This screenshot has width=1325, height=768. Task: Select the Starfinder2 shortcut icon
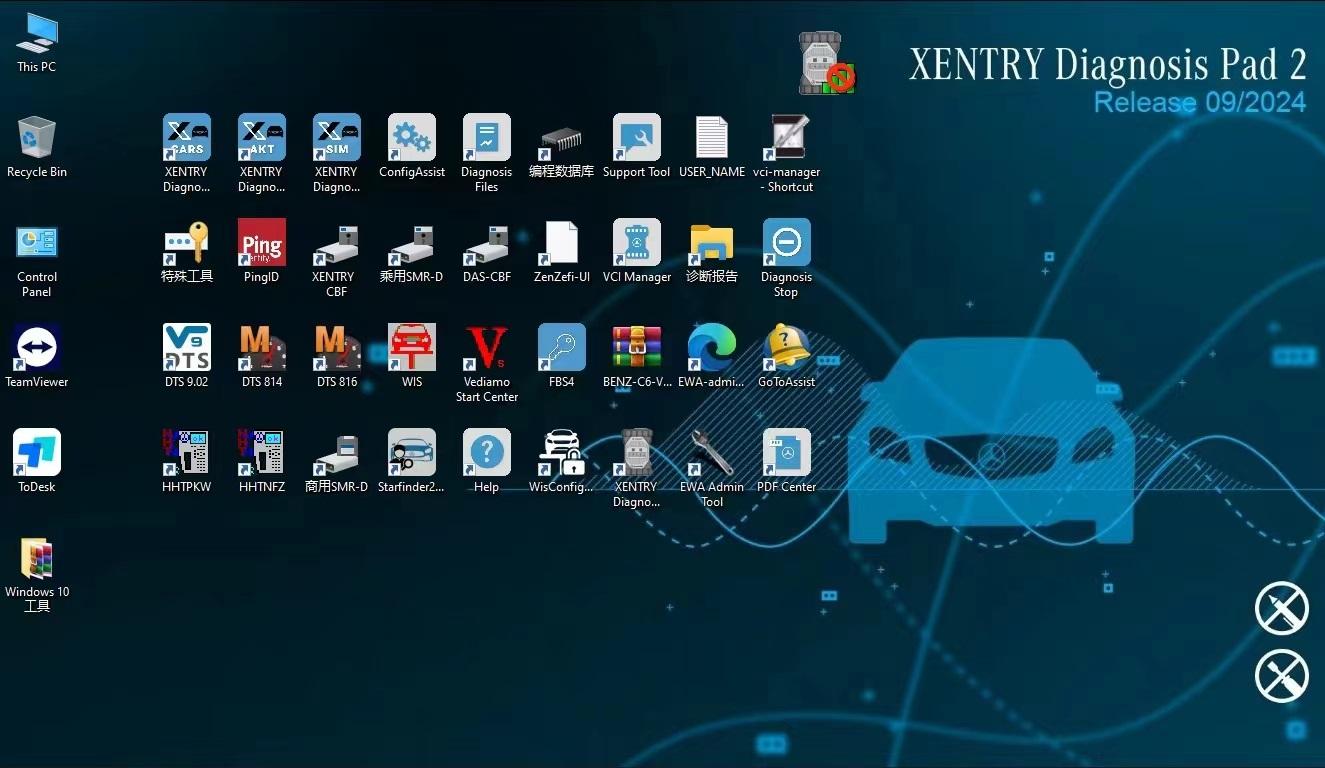[411, 453]
